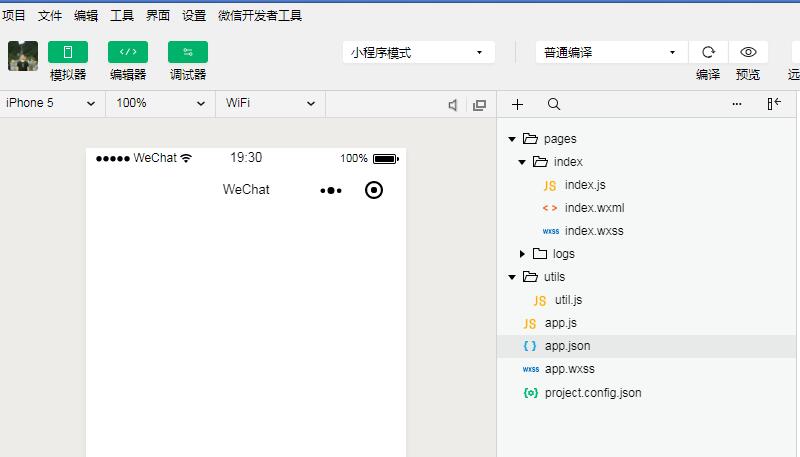Click the 编译 label
The width and height of the screenshot is (800, 457).
pos(708,74)
